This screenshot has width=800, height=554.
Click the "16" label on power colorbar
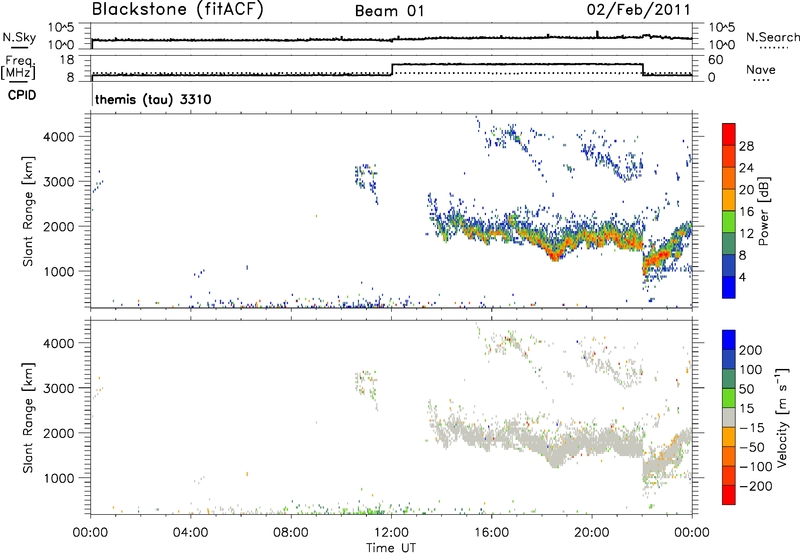(x=746, y=212)
